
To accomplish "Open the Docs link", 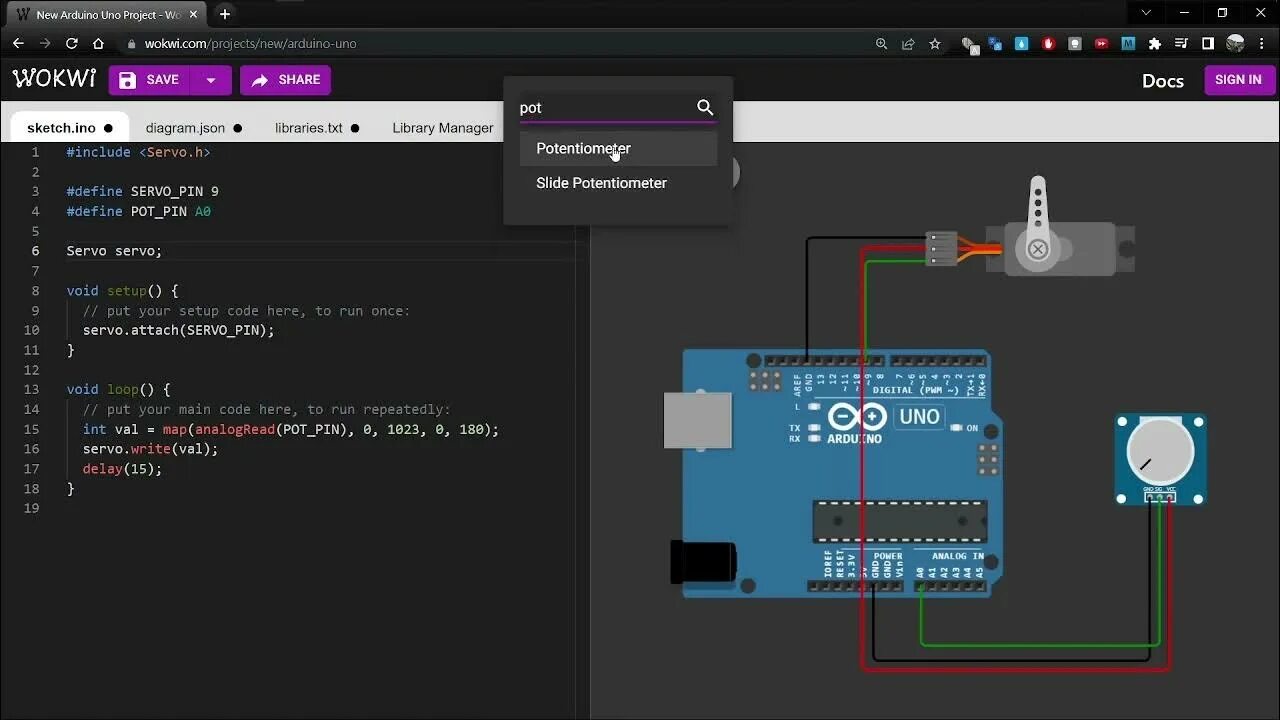I will point(1163,81).
